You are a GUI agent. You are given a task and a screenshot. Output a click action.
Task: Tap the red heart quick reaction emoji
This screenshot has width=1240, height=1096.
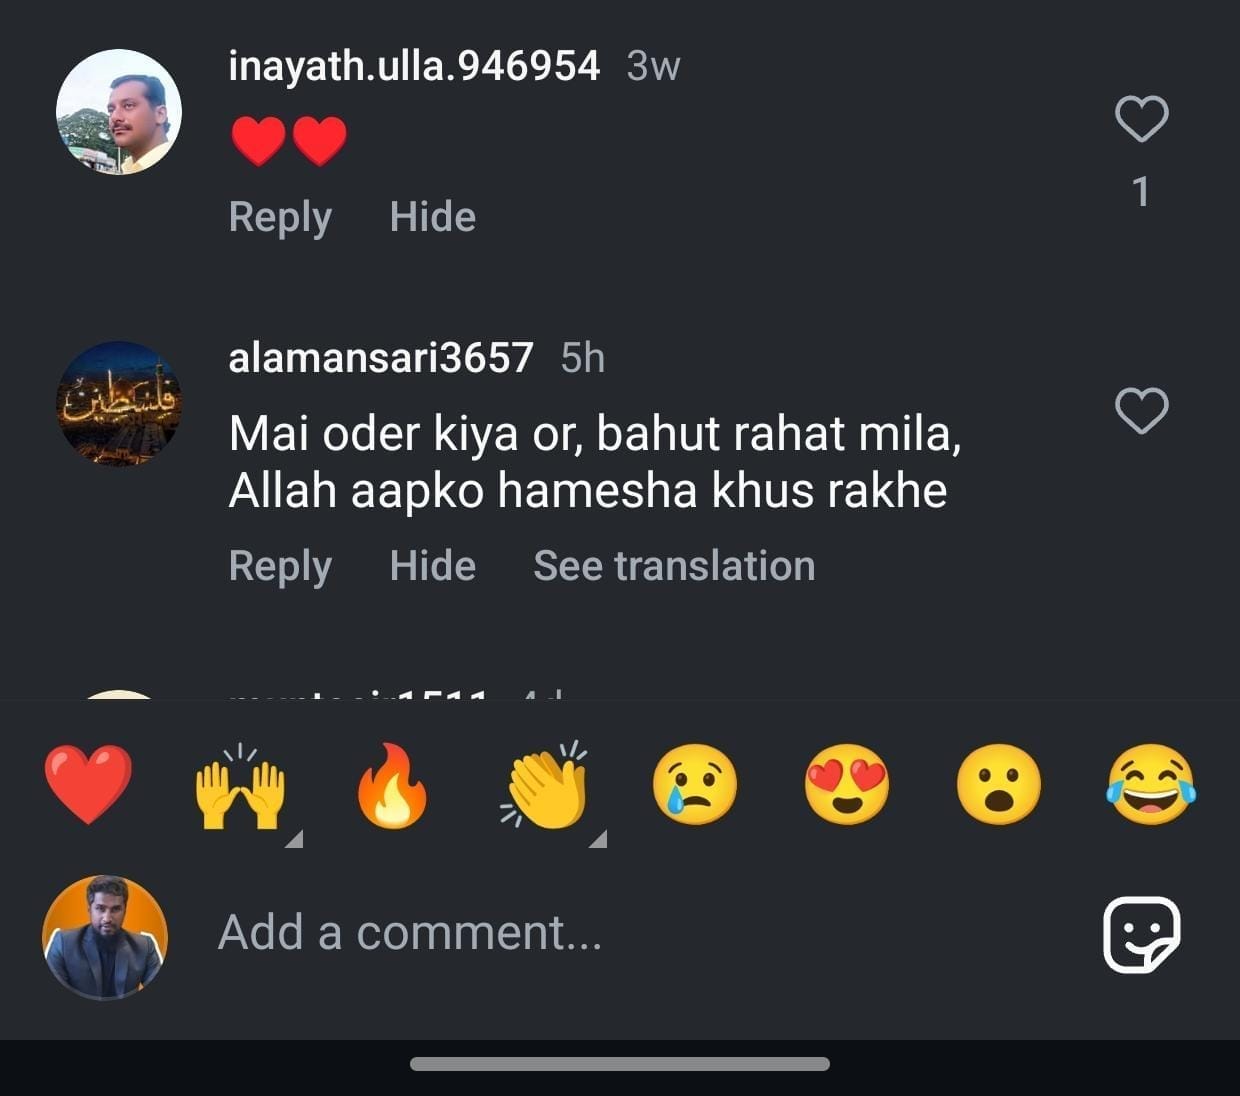coord(88,783)
